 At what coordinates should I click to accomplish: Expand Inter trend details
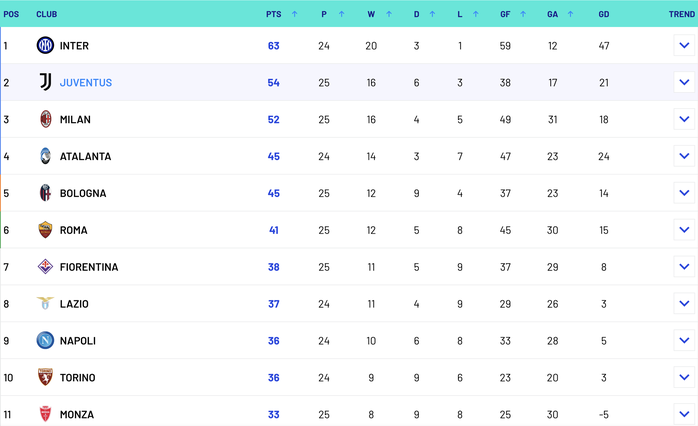point(684,45)
